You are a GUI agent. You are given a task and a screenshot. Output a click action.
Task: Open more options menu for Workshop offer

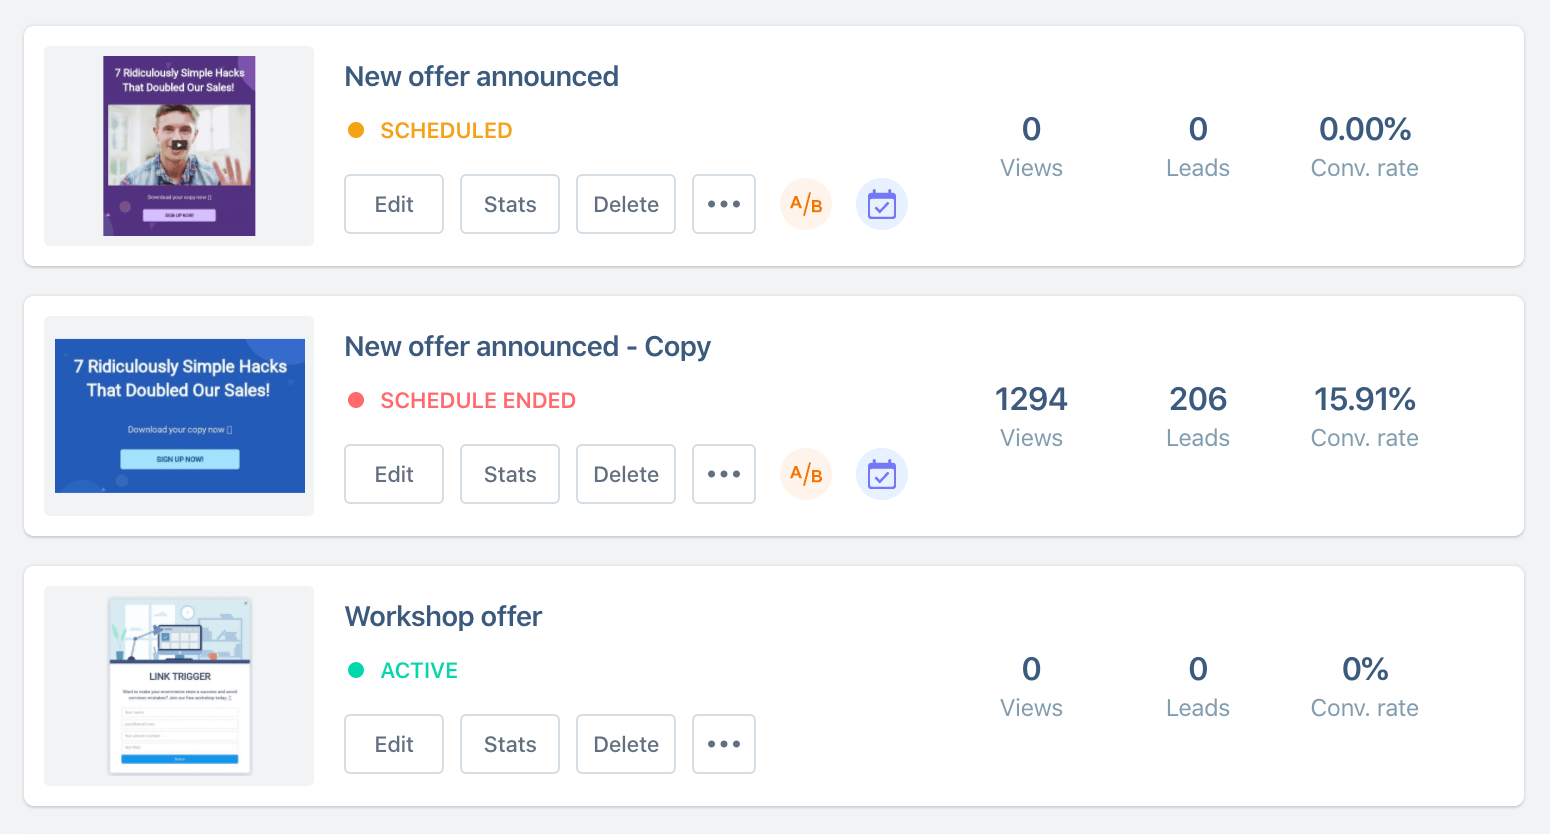click(x=724, y=744)
